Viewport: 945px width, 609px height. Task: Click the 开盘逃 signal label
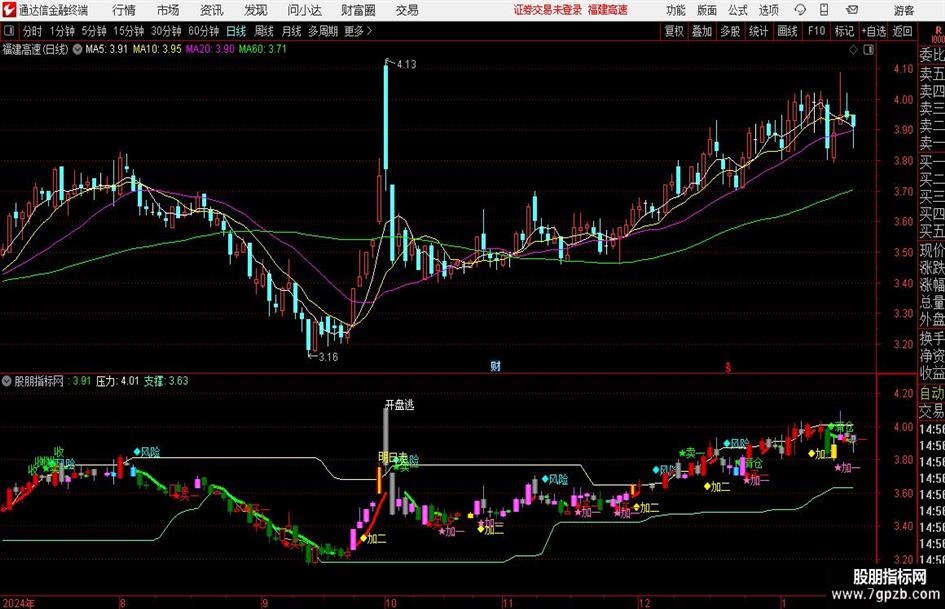[400, 405]
